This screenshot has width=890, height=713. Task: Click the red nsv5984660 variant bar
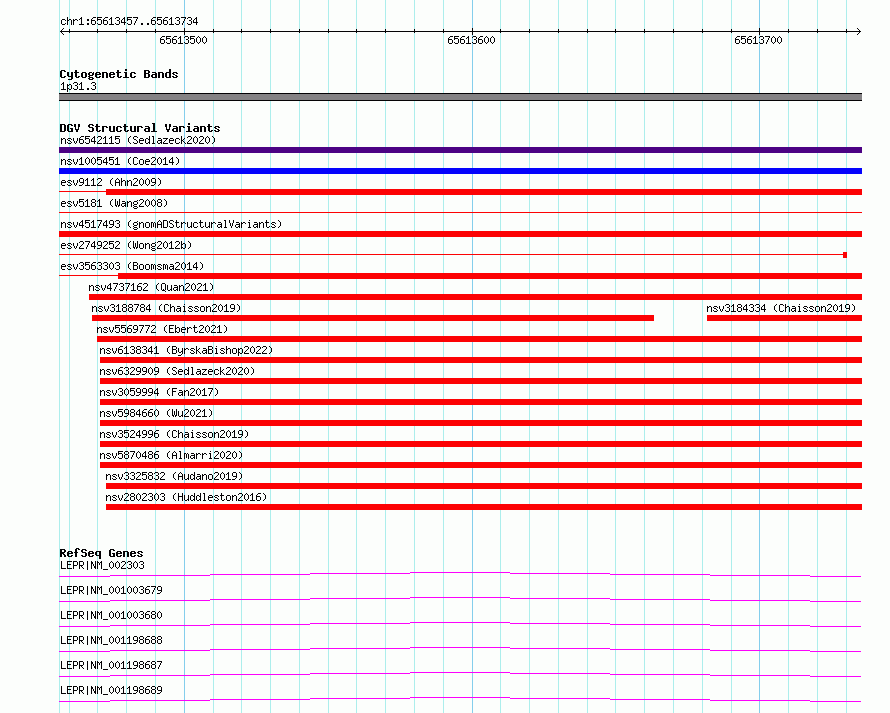tap(481, 423)
